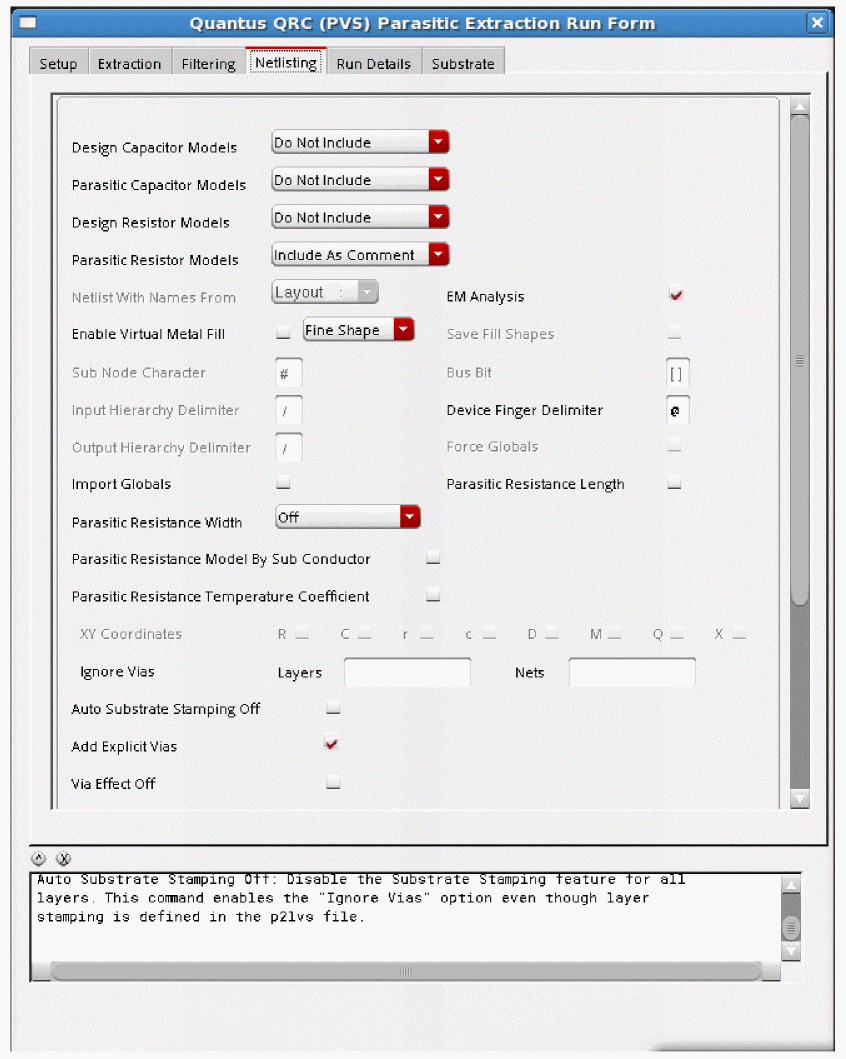Switch to the Extraction tab
Image resolution: width=846 pixels, height=1059 pixels.
pos(130,63)
